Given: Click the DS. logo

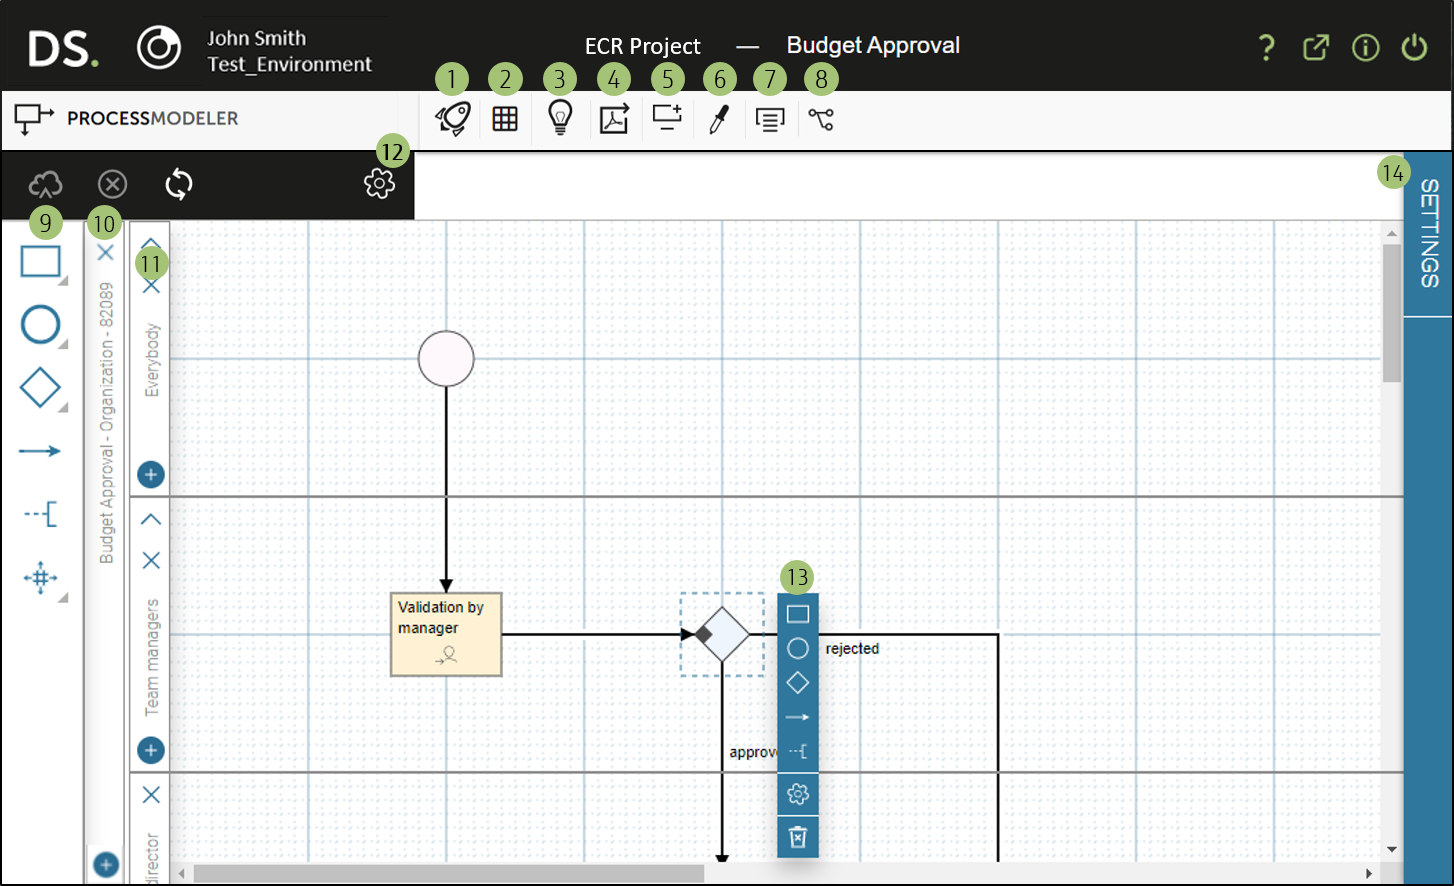Looking at the screenshot, I should pos(63,48).
